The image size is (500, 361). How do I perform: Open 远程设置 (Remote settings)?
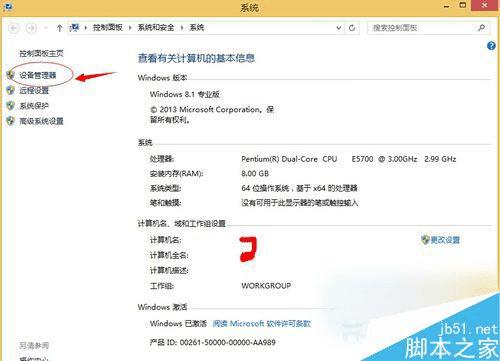[34, 90]
